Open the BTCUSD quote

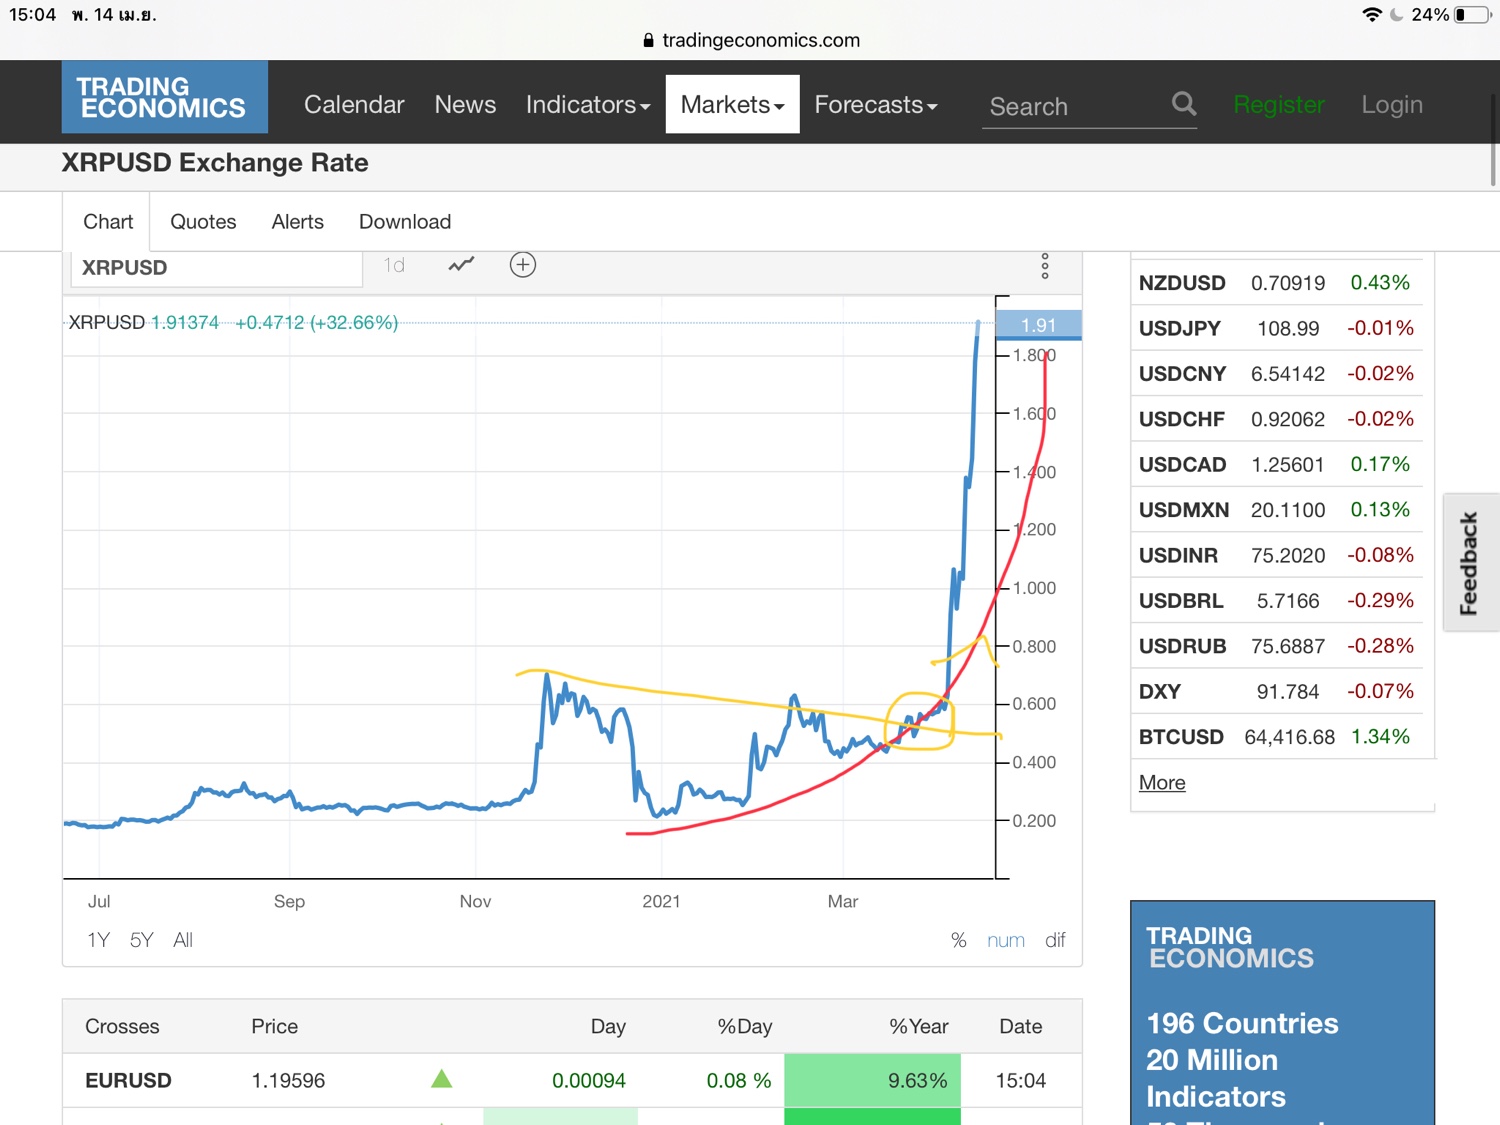tap(1181, 737)
